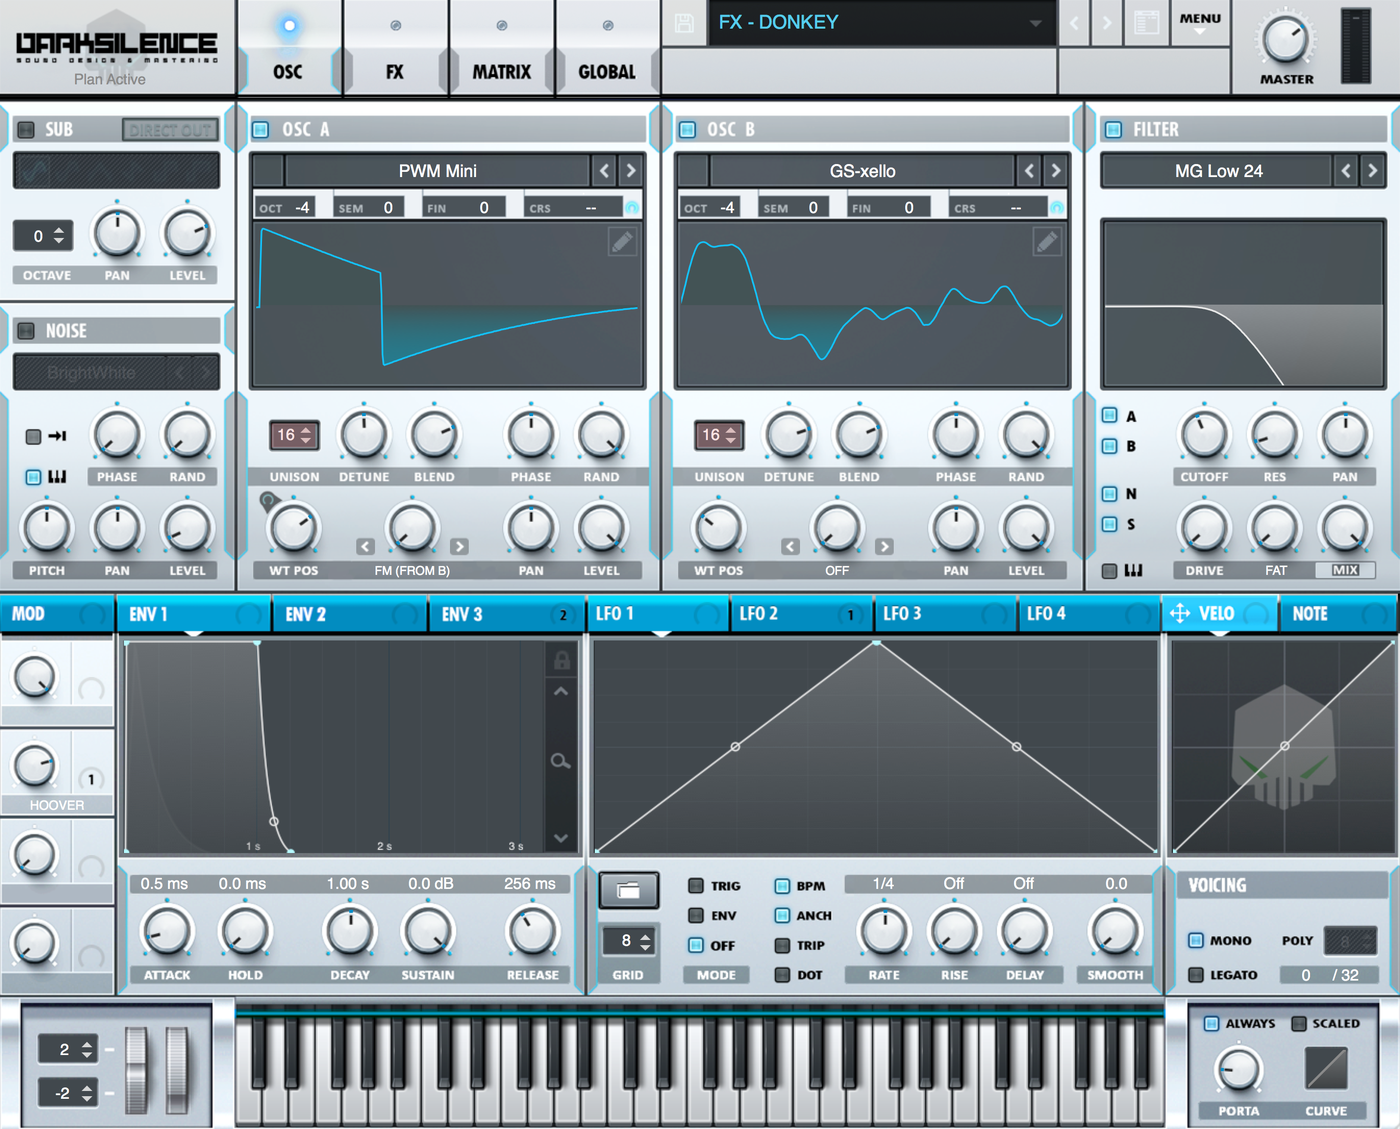Open the preset browser list icon

pyautogui.click(x=1146, y=23)
